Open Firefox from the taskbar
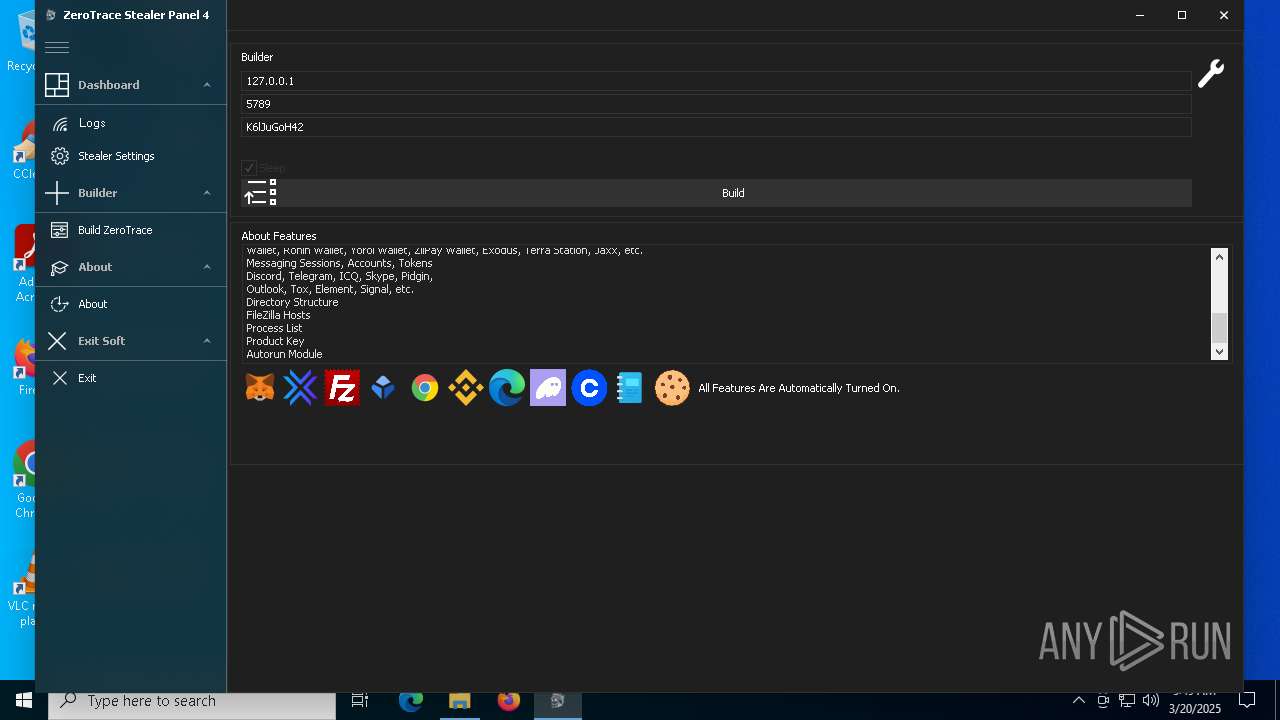The height and width of the screenshot is (720, 1280). (509, 701)
